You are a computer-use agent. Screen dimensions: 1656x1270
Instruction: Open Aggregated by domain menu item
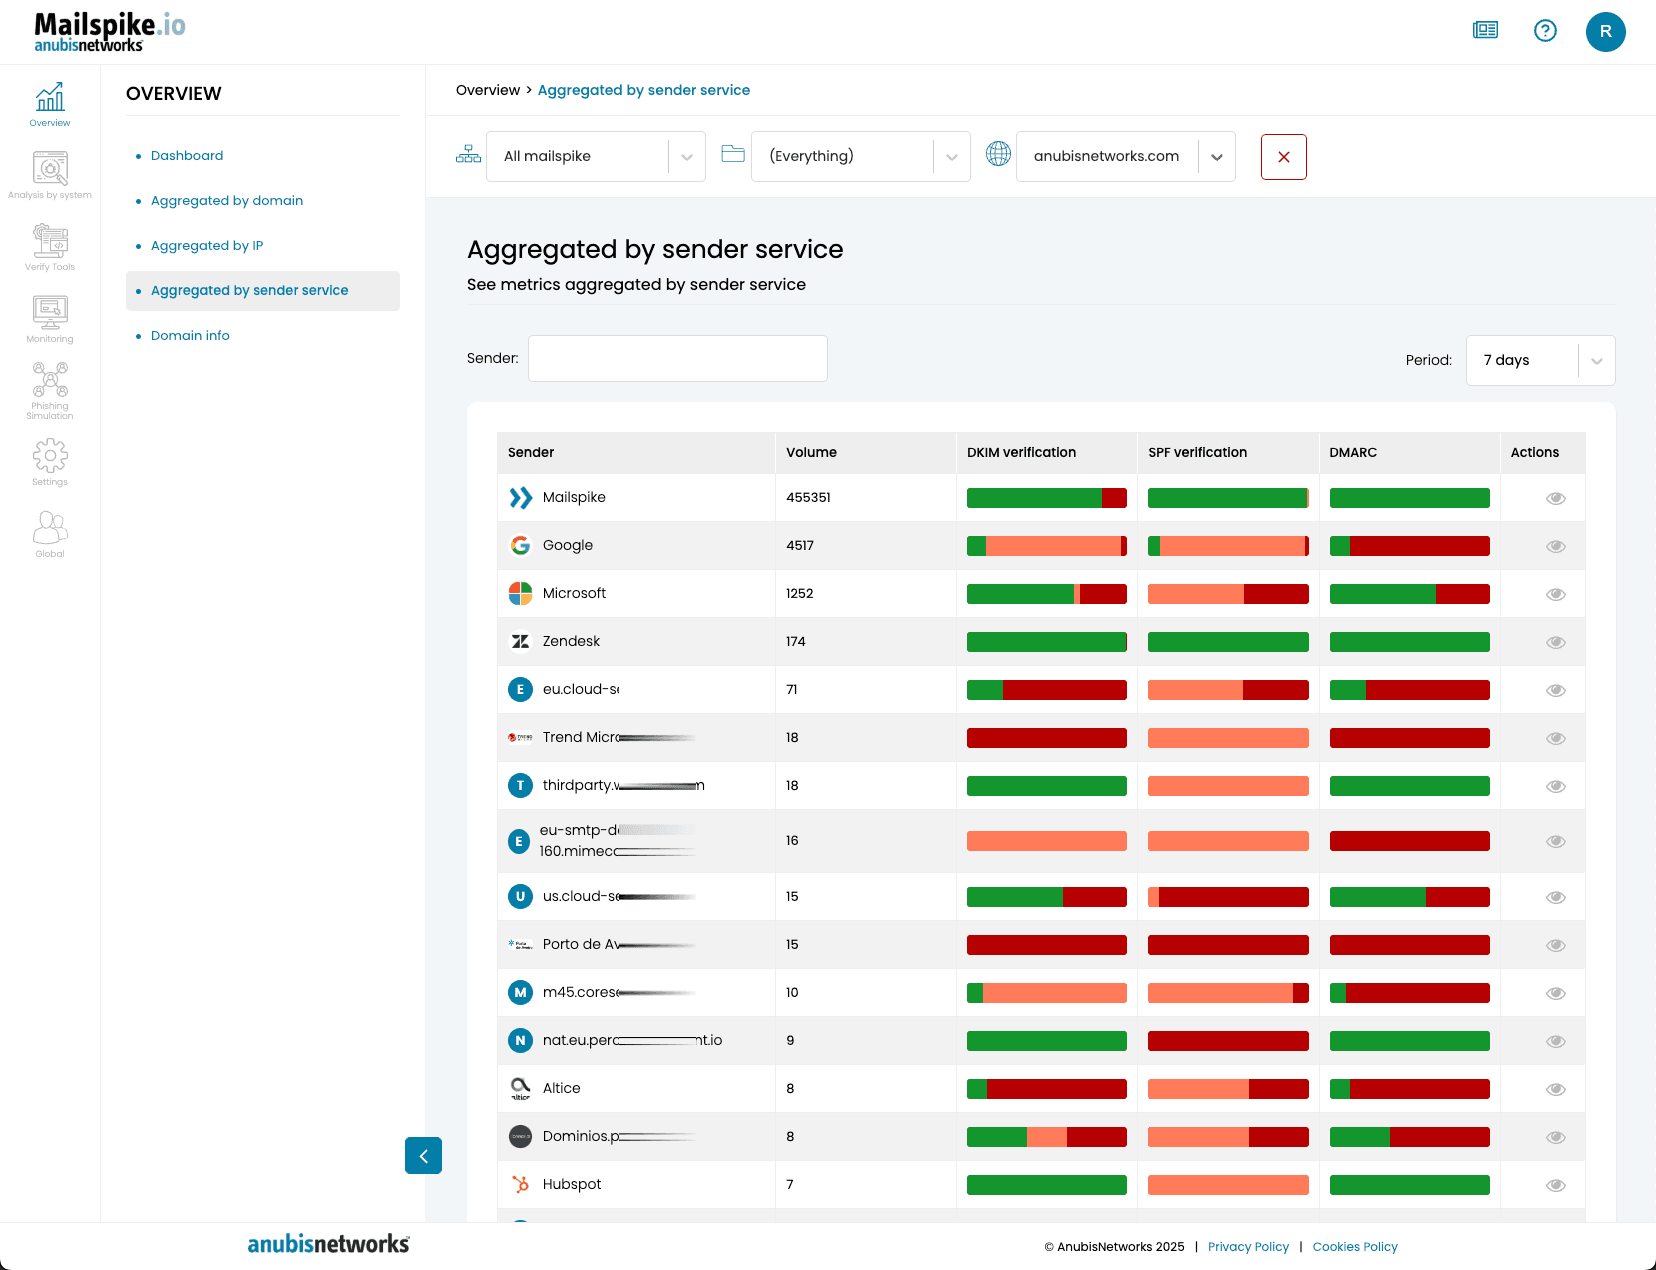(227, 201)
